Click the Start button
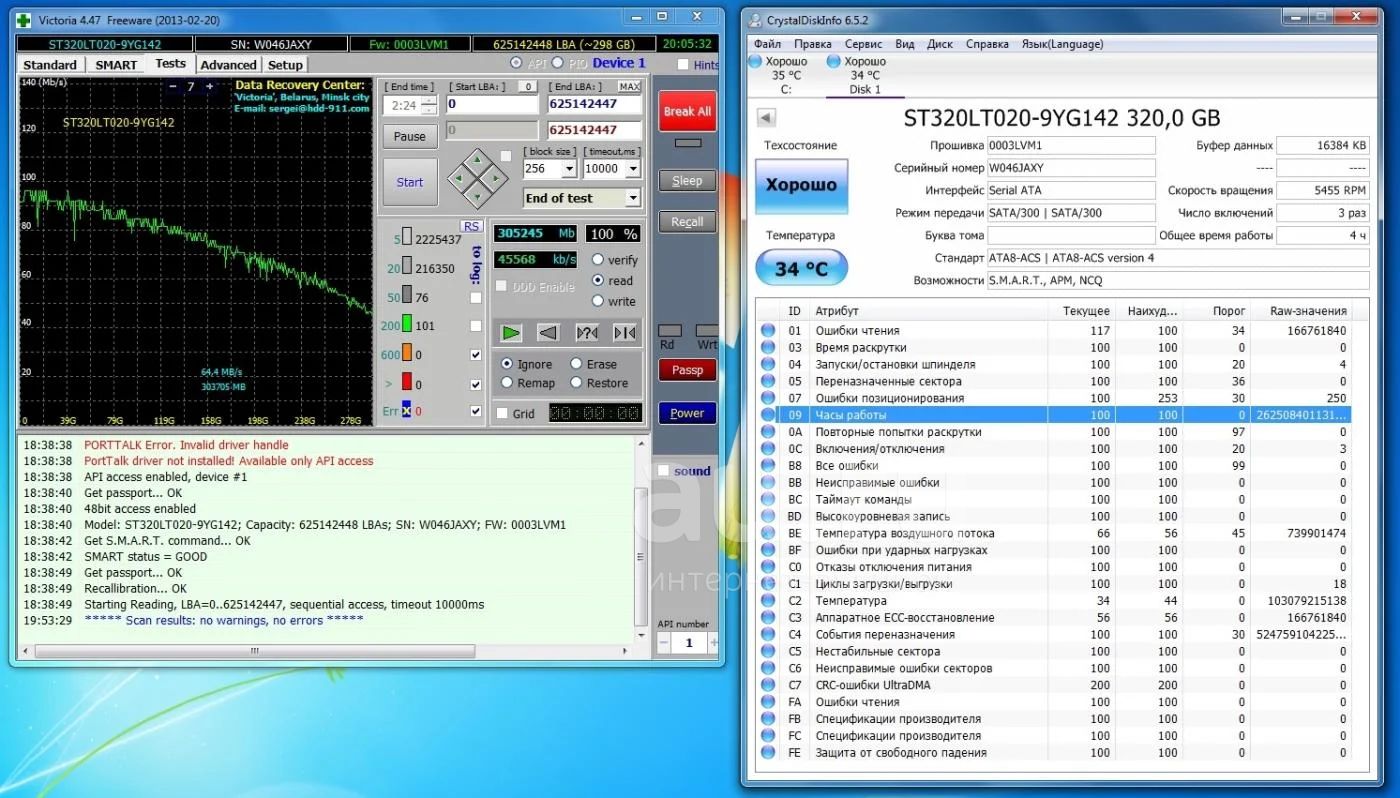This screenshot has width=1400, height=798. [x=410, y=182]
